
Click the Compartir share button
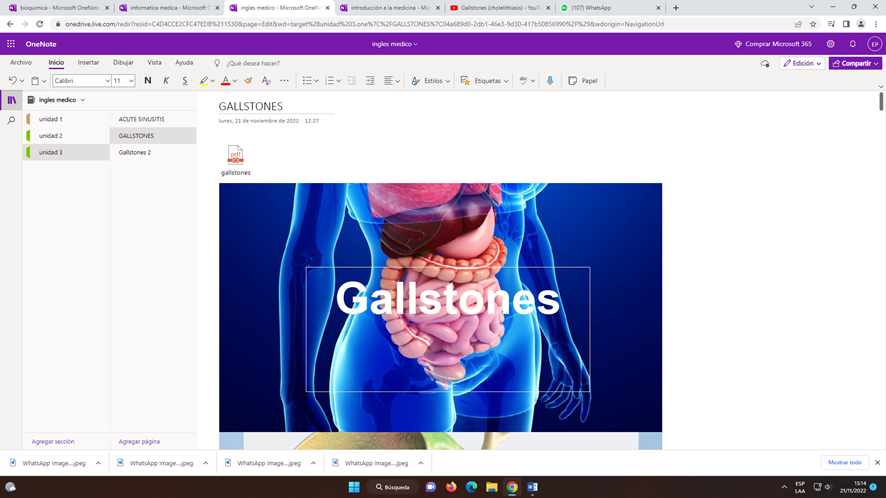(855, 63)
